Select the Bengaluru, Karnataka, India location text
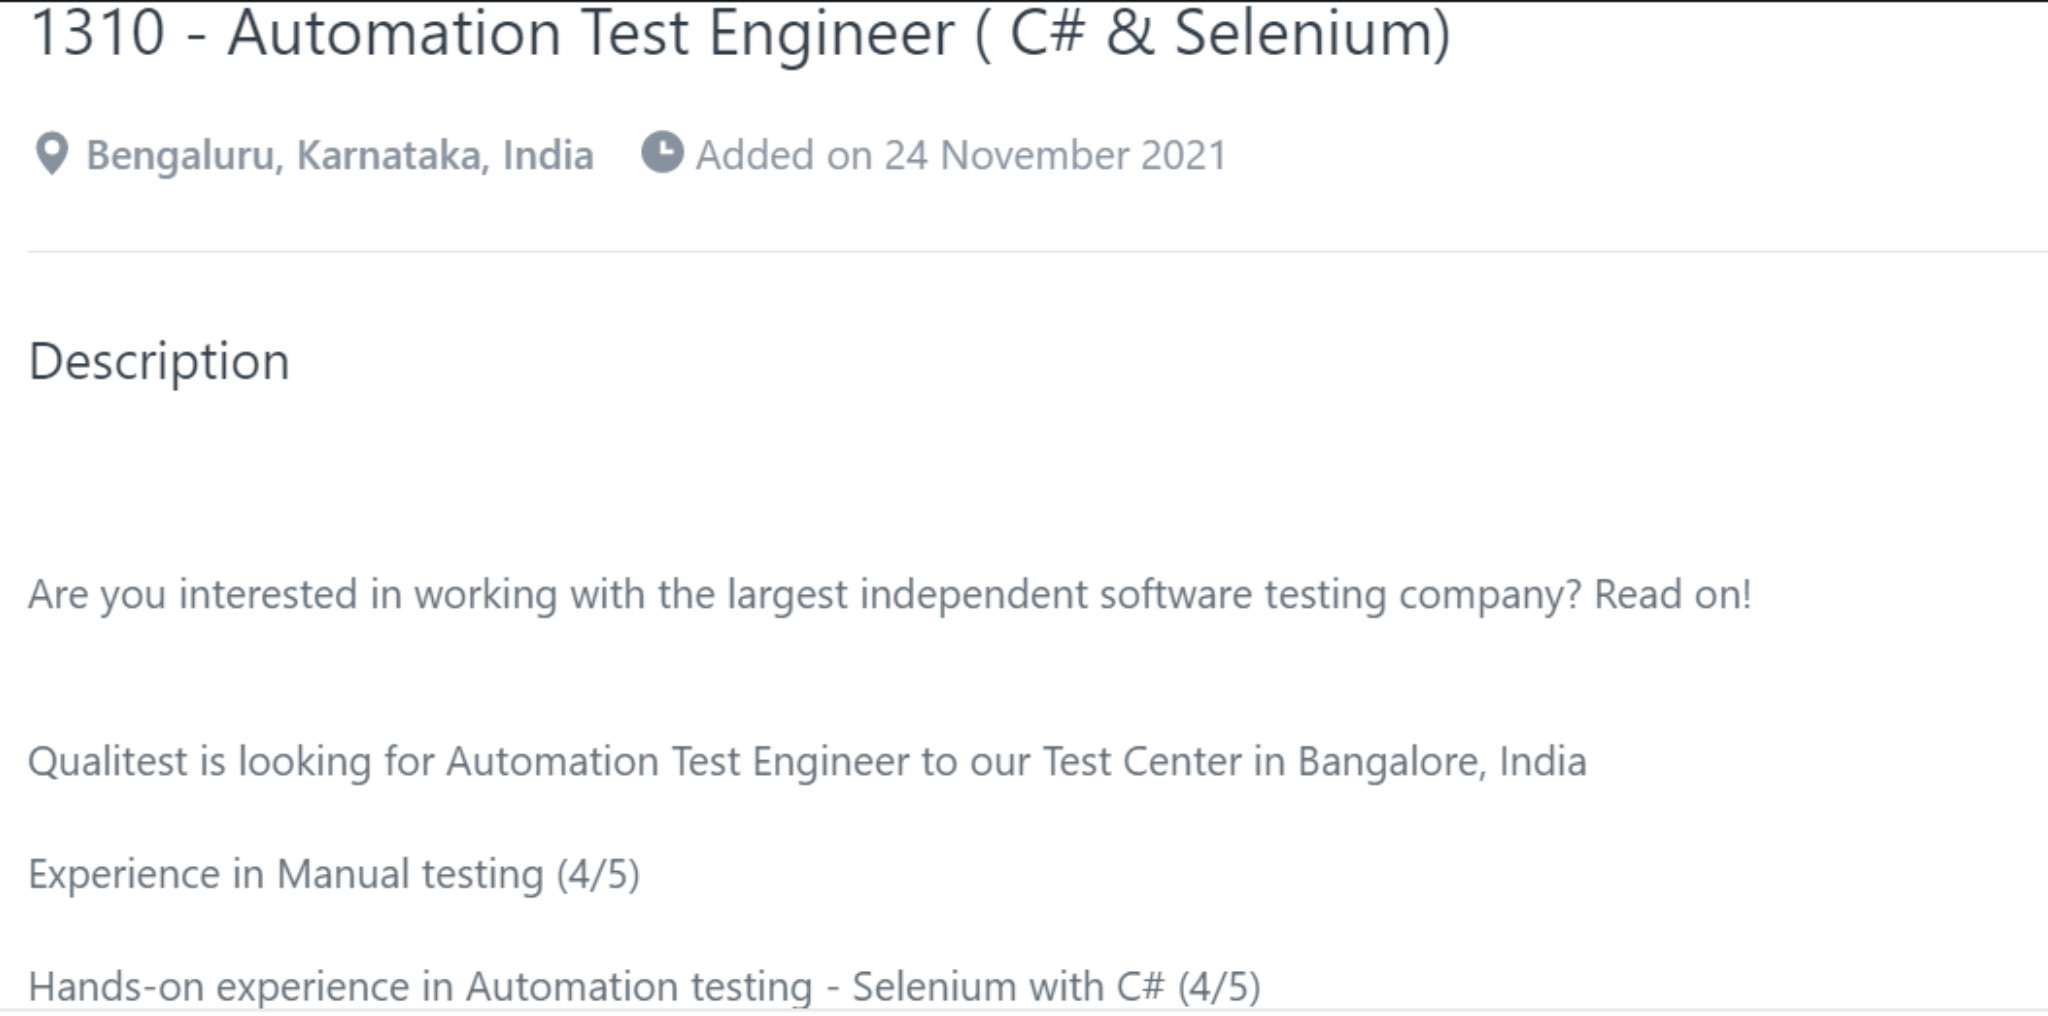This screenshot has width=2048, height=1016. 339,156
